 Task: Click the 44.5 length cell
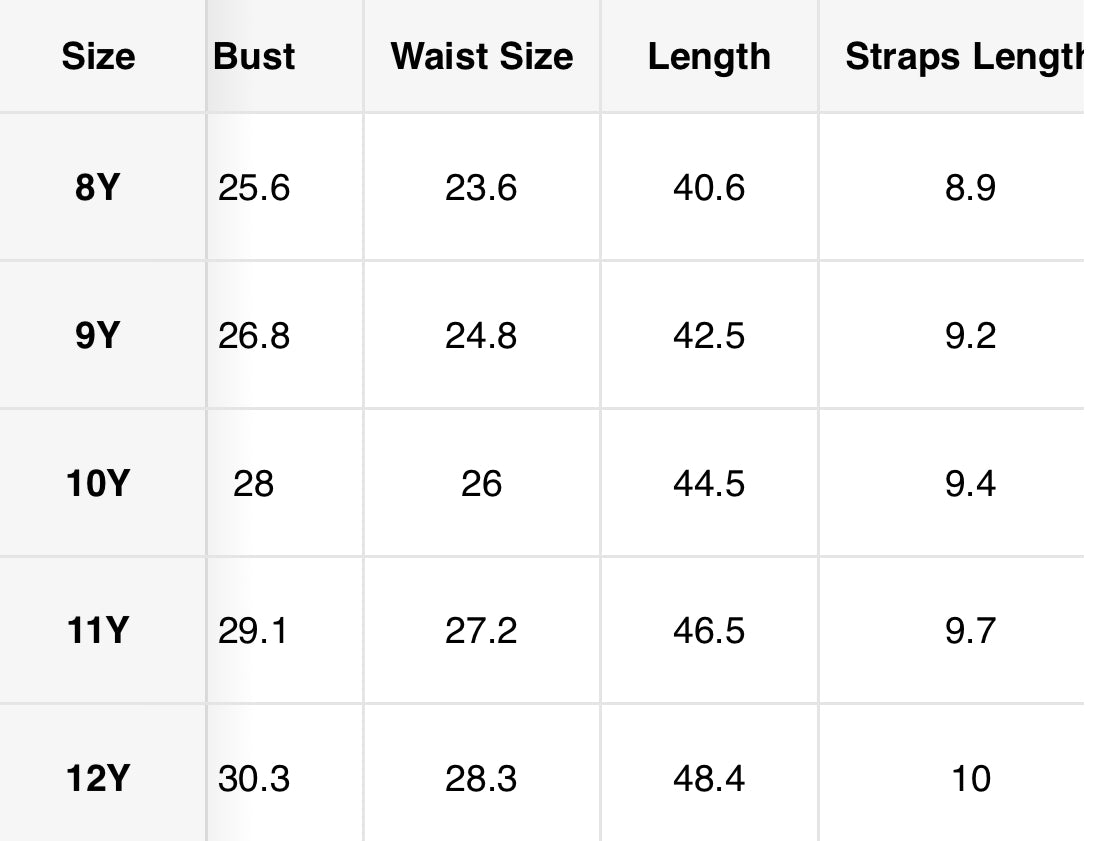709,483
